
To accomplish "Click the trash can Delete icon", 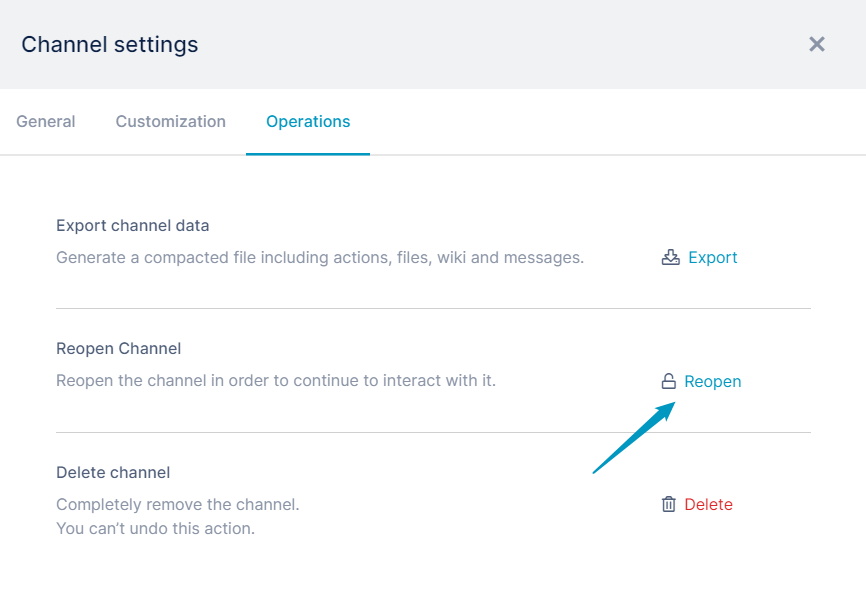I will (x=669, y=504).
